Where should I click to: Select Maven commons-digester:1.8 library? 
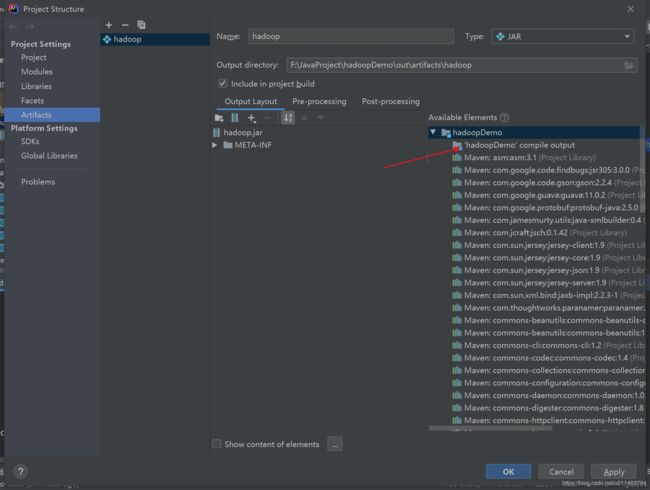point(548,408)
